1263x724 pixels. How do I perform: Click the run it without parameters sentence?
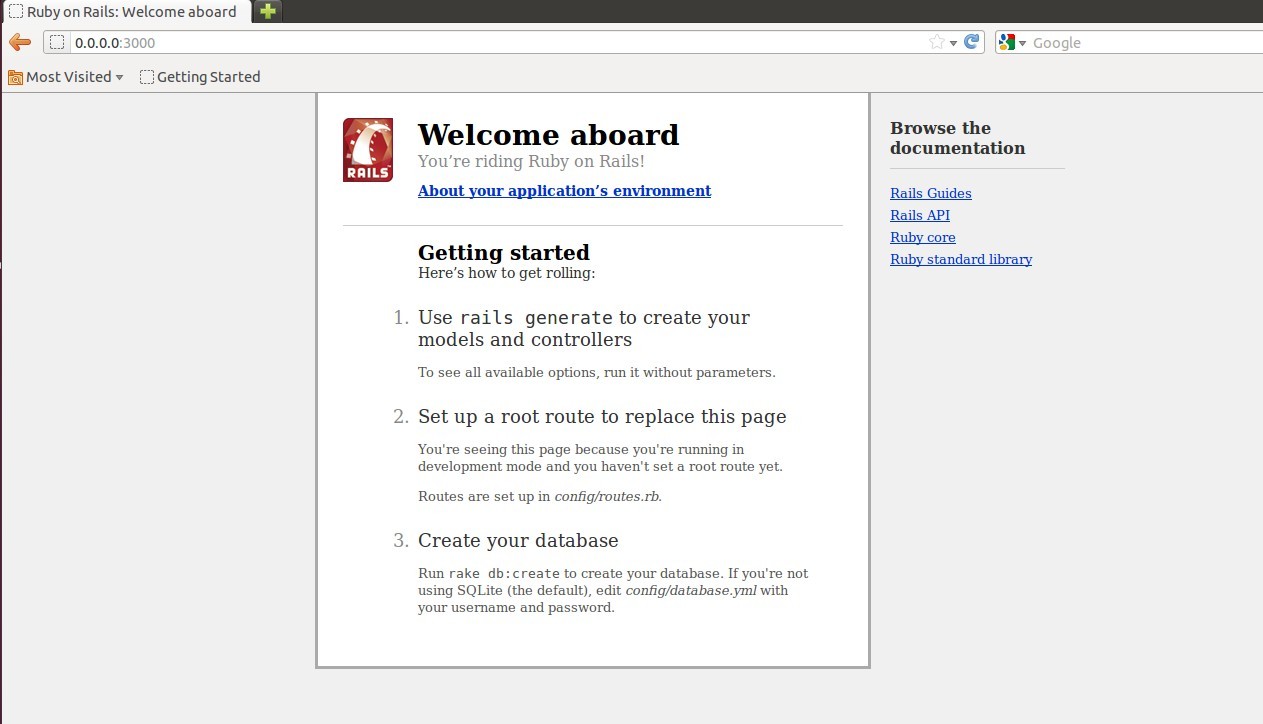coord(596,373)
